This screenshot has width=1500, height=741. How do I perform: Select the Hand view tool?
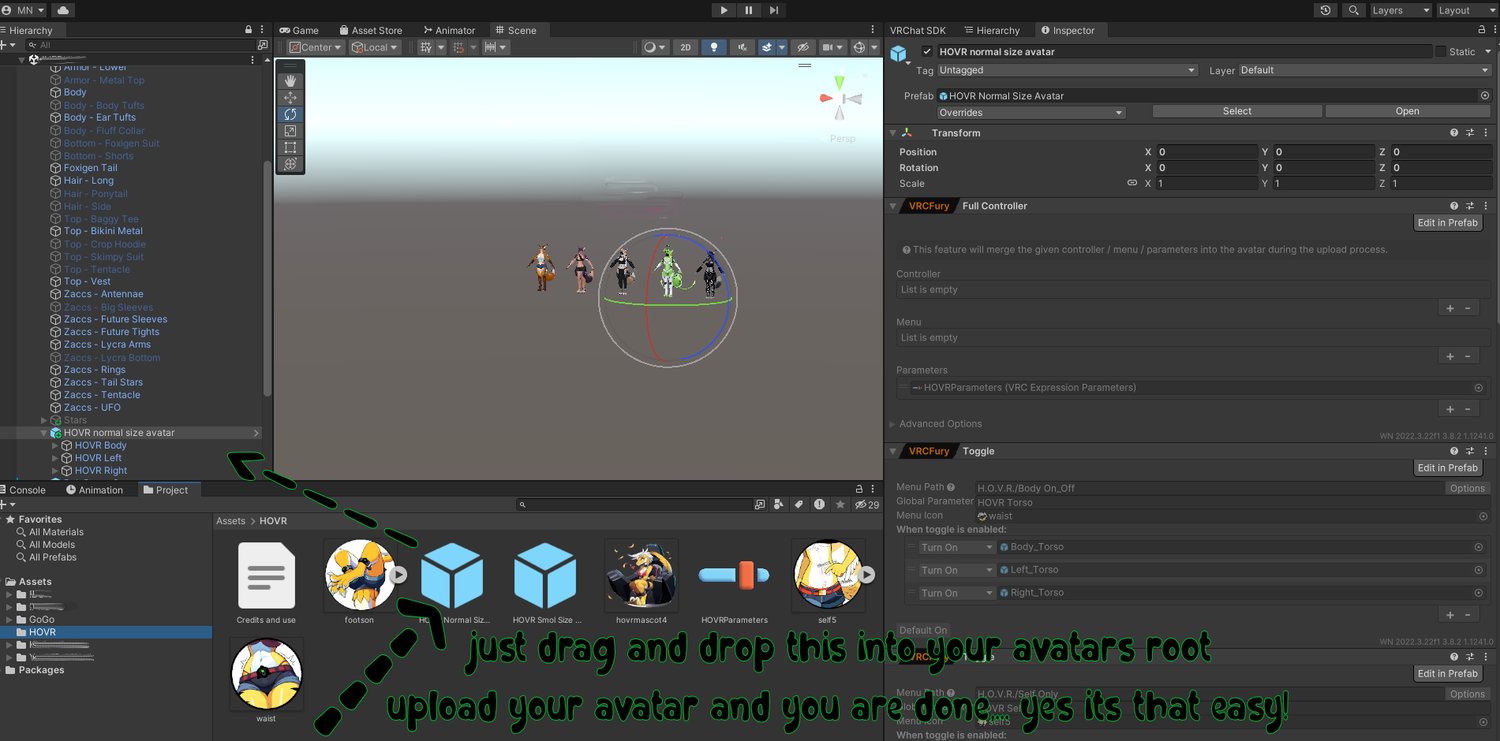point(290,80)
